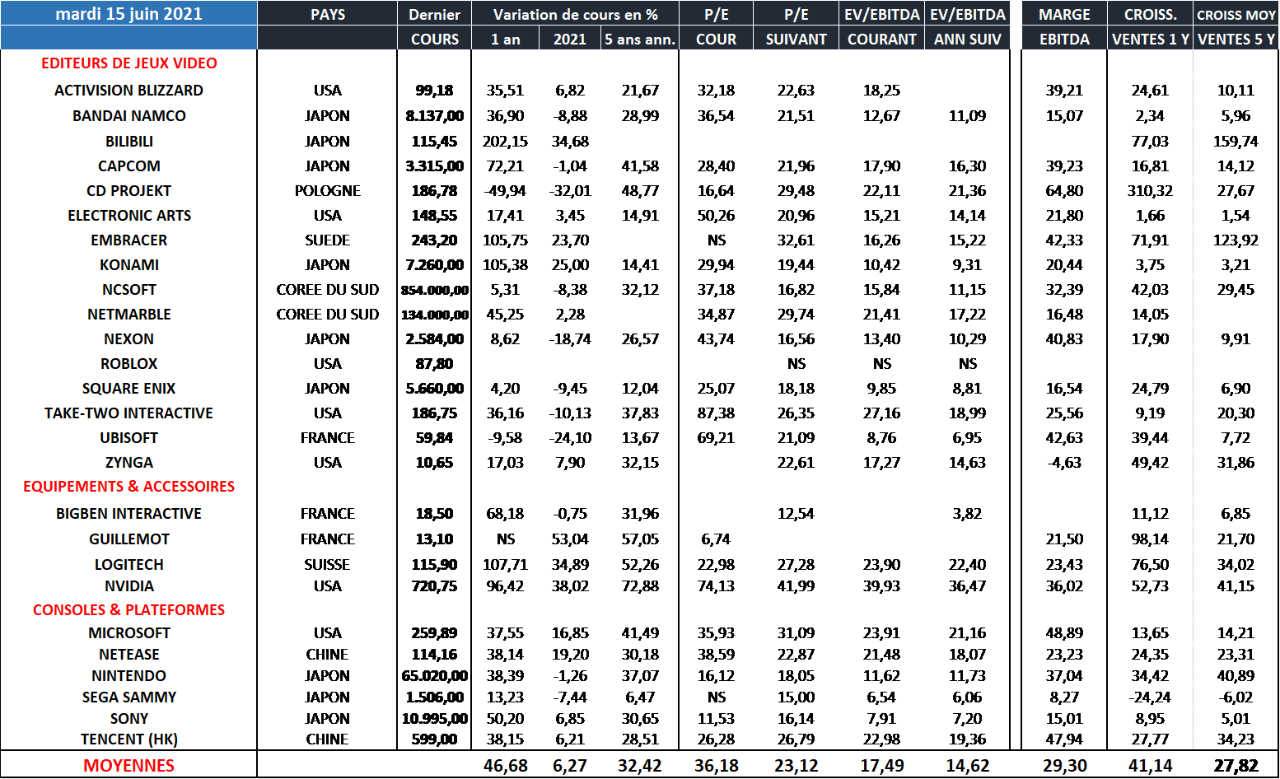Select the CAPCOM company cell
1280x779 pixels.
click(x=129, y=166)
